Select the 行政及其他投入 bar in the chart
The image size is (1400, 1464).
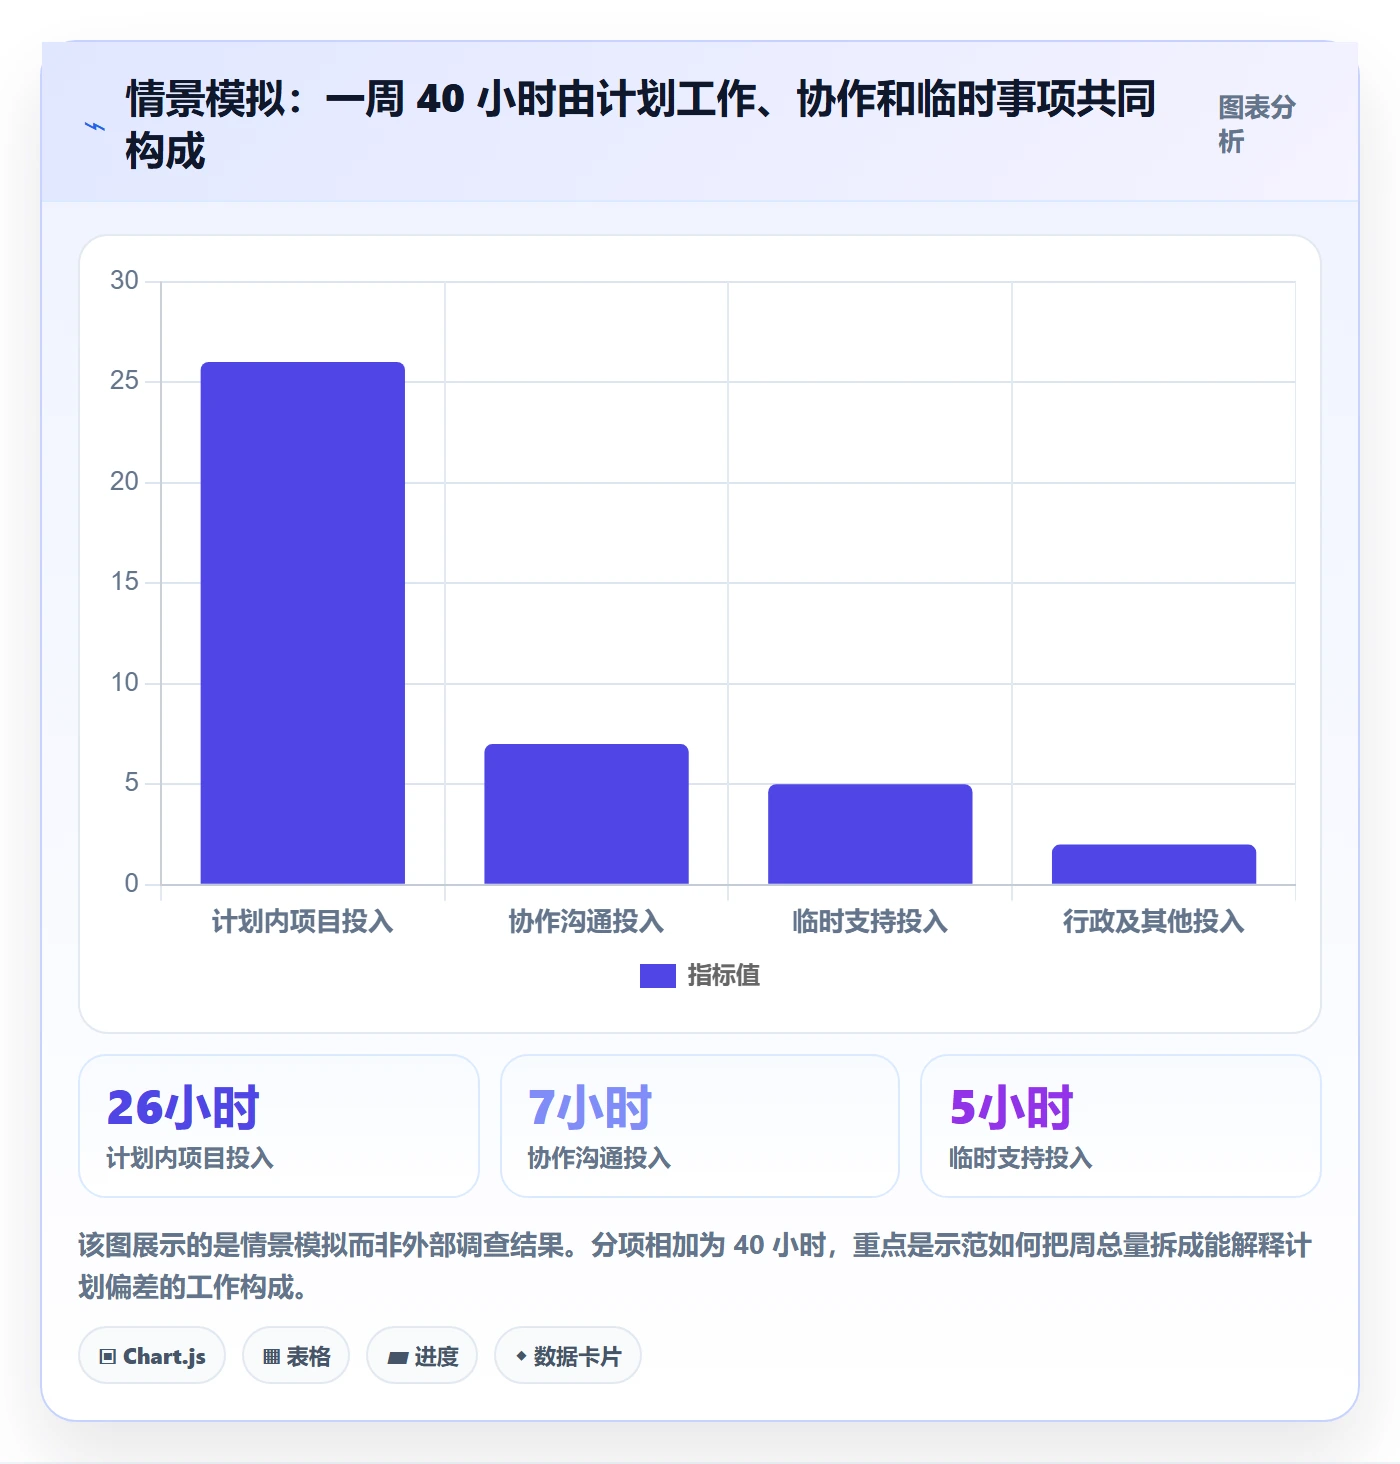[1154, 864]
